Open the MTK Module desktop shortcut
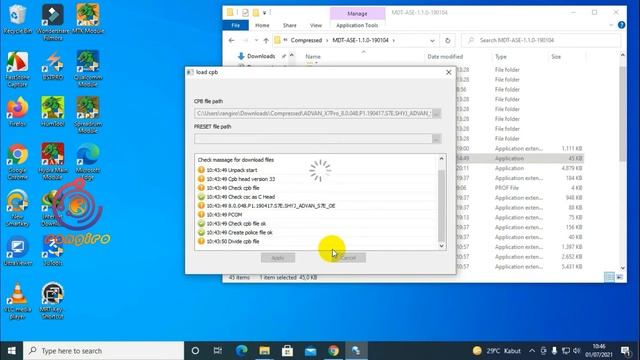 tap(88, 19)
